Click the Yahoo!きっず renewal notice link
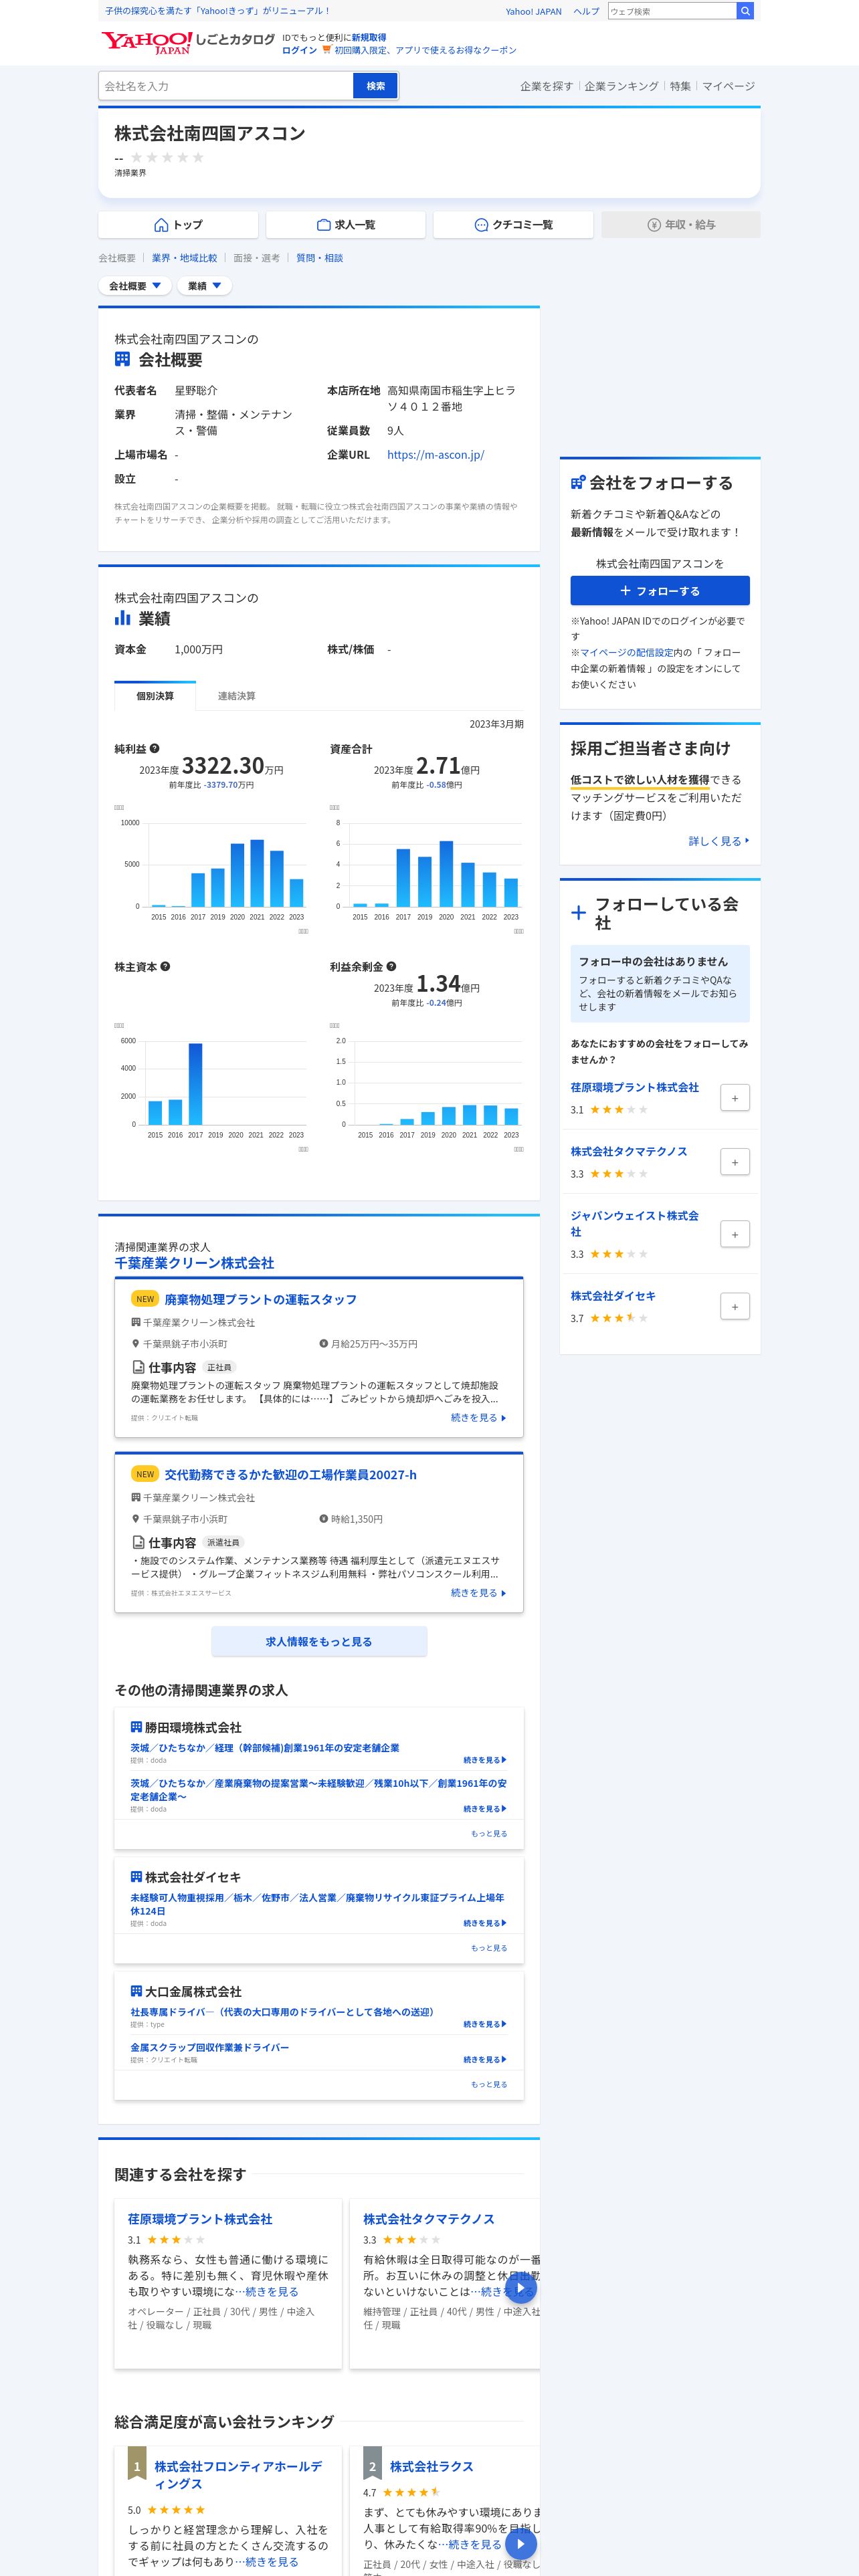The width and height of the screenshot is (859, 2576). tap(217, 11)
